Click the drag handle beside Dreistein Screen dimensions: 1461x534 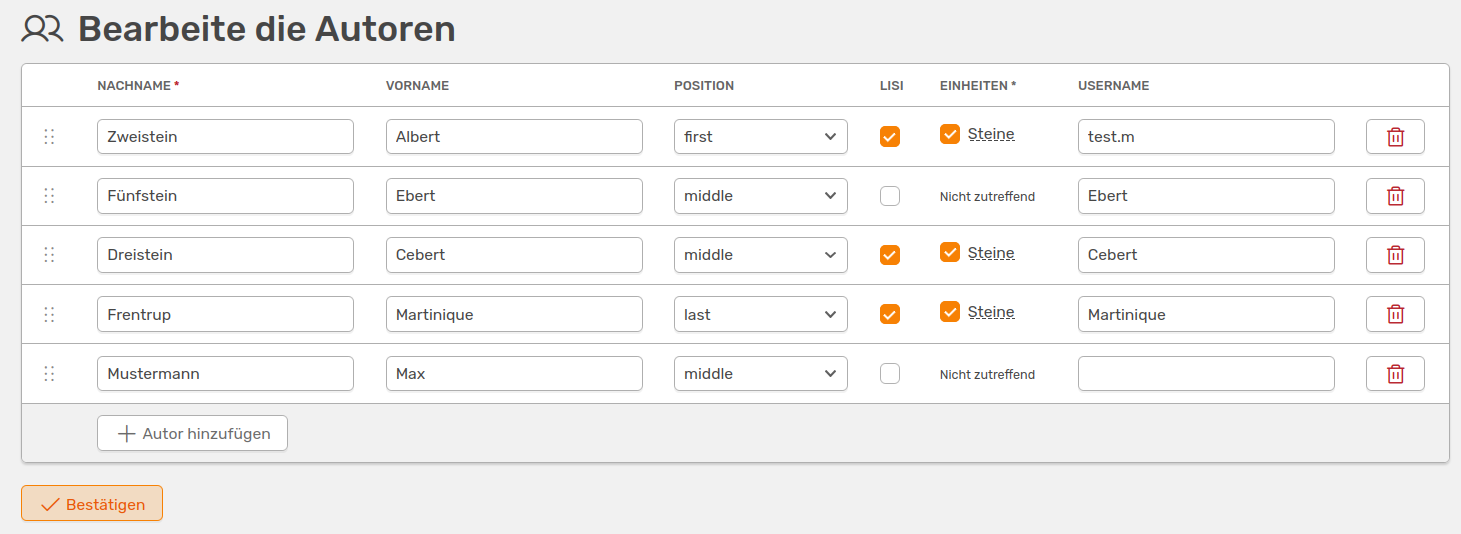[x=49, y=255]
